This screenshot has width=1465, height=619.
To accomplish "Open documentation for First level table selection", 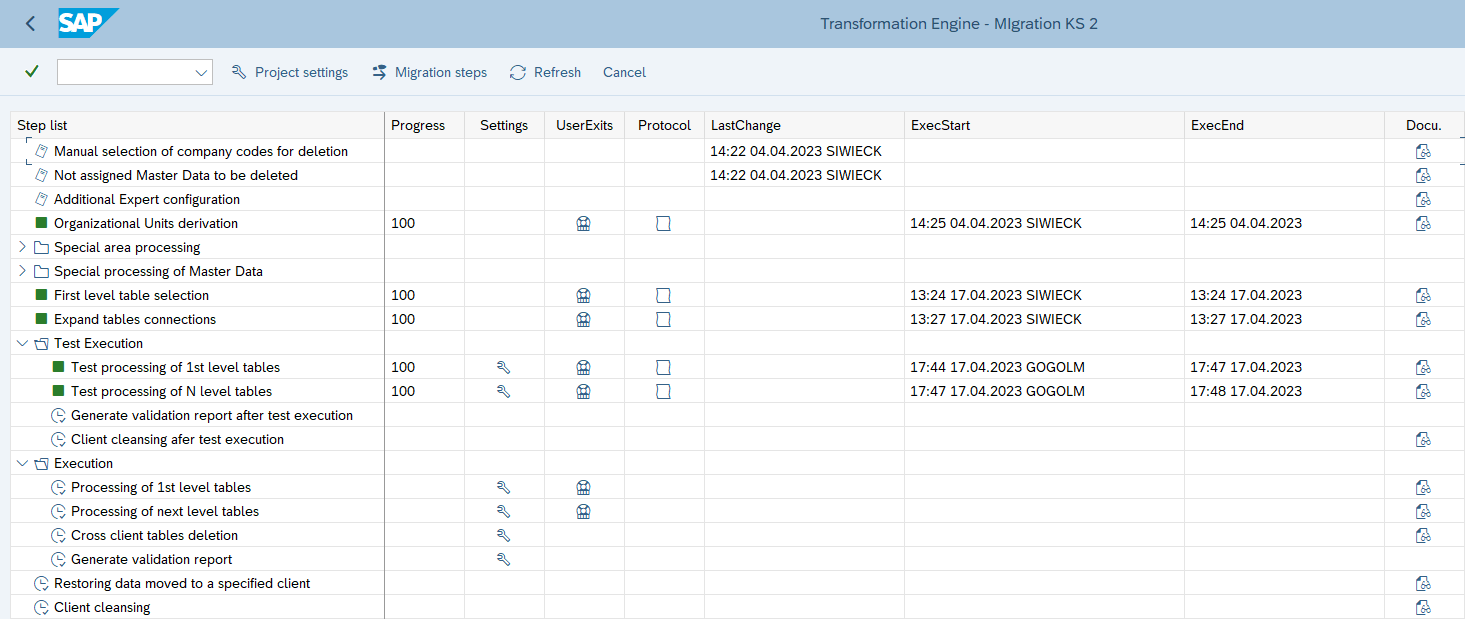I will pyautogui.click(x=1423, y=296).
